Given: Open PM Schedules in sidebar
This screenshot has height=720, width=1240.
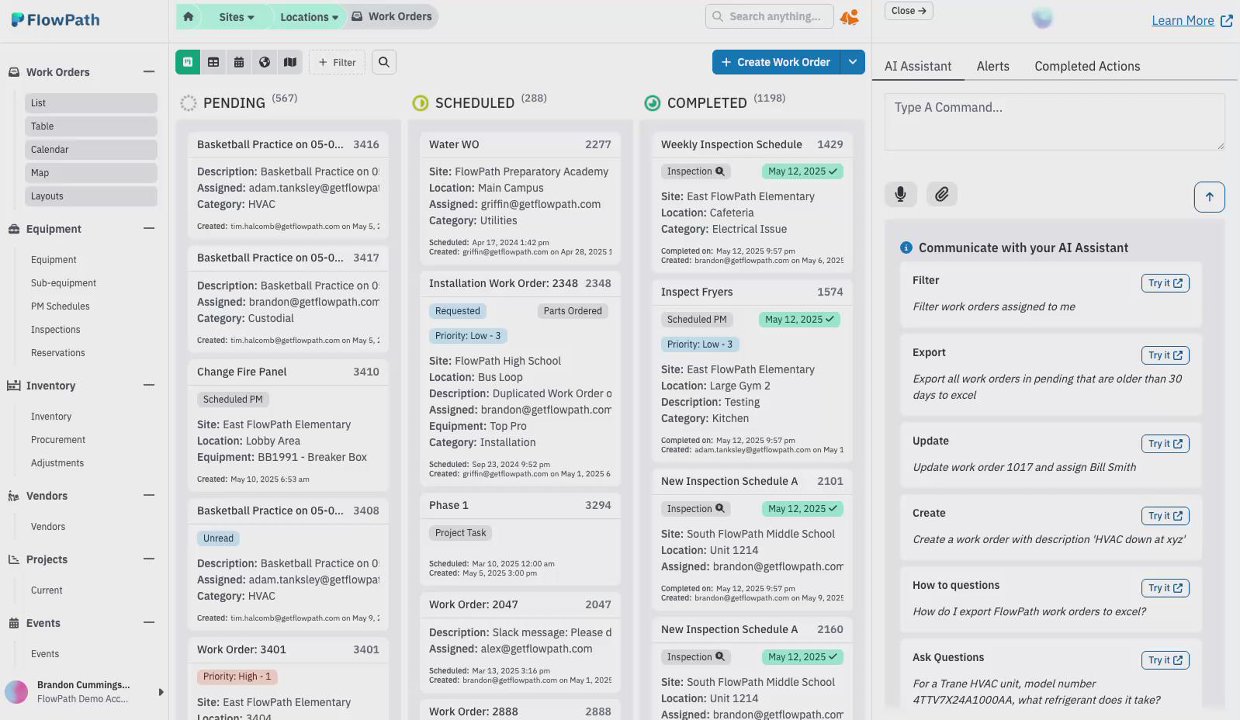Looking at the screenshot, I should point(60,306).
